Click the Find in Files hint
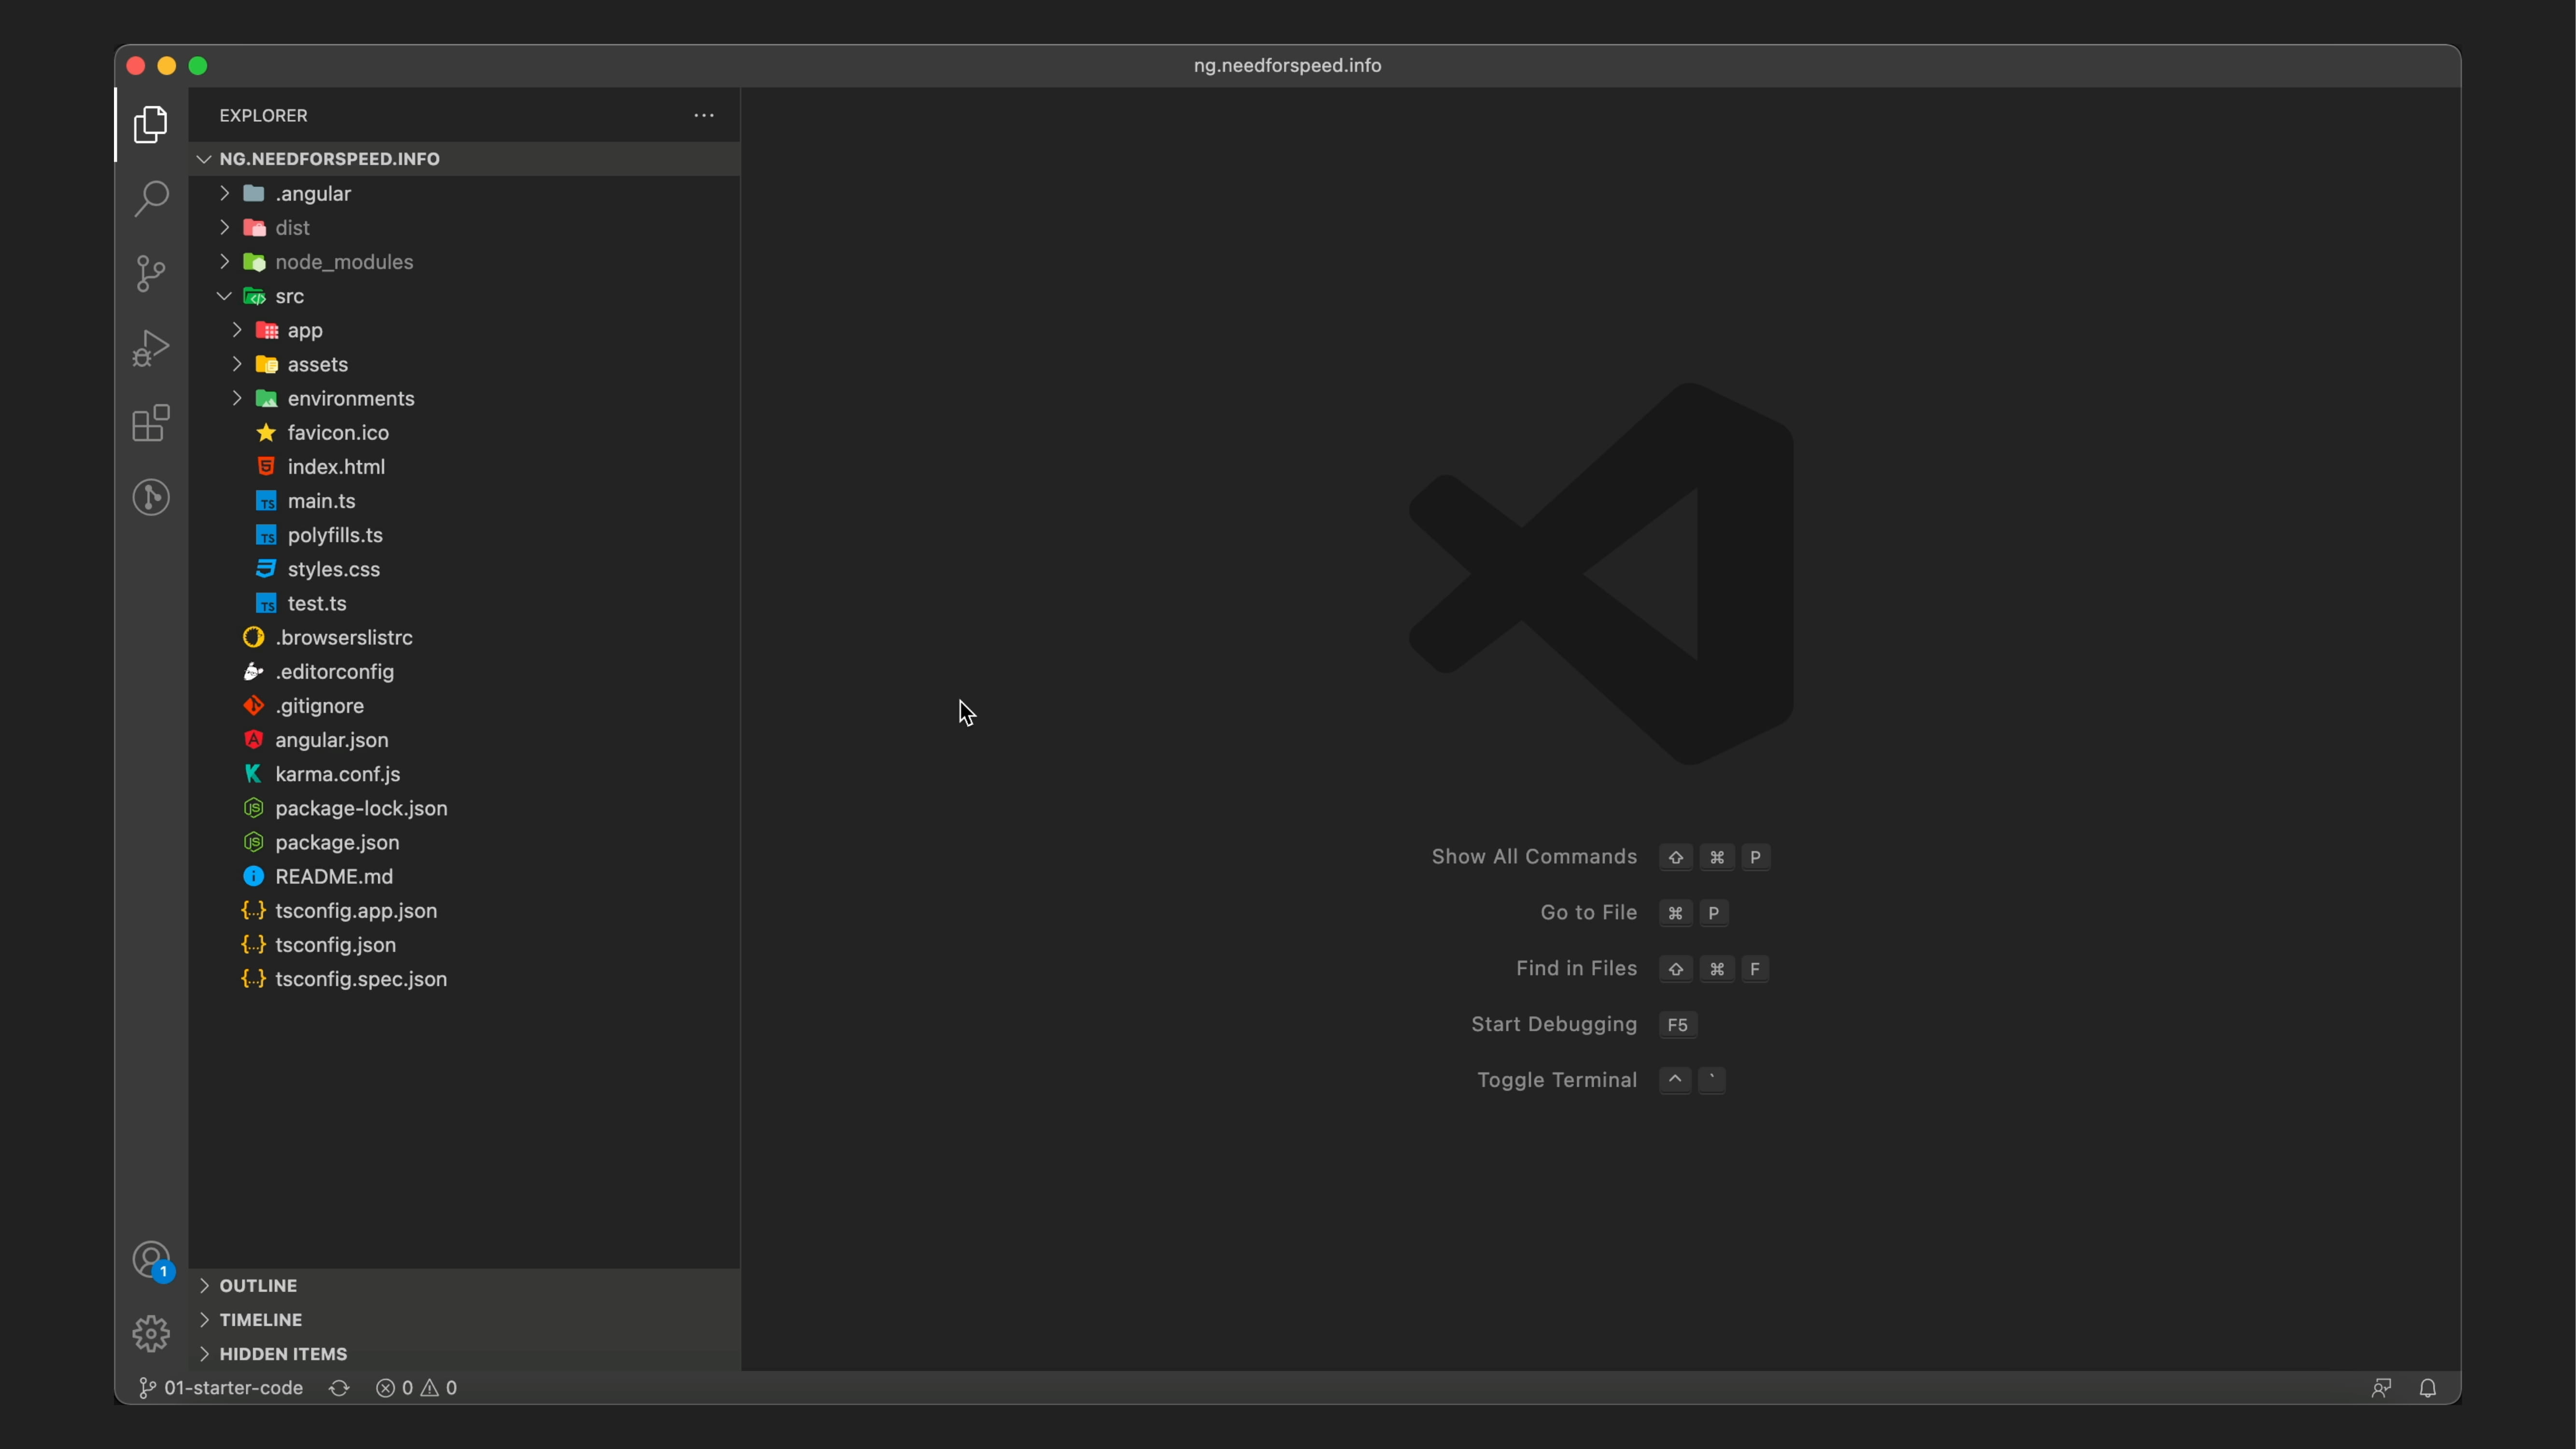The height and width of the screenshot is (1449, 2576). point(1576,969)
